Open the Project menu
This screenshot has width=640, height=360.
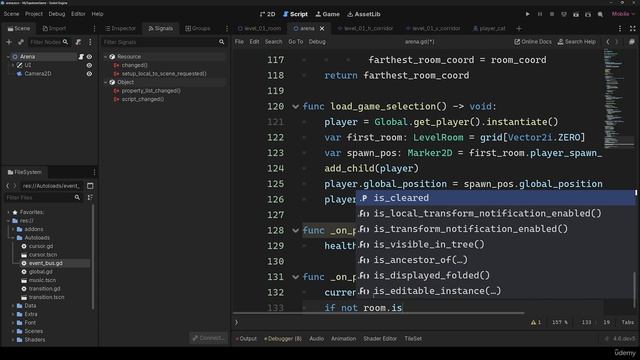tap(34, 14)
